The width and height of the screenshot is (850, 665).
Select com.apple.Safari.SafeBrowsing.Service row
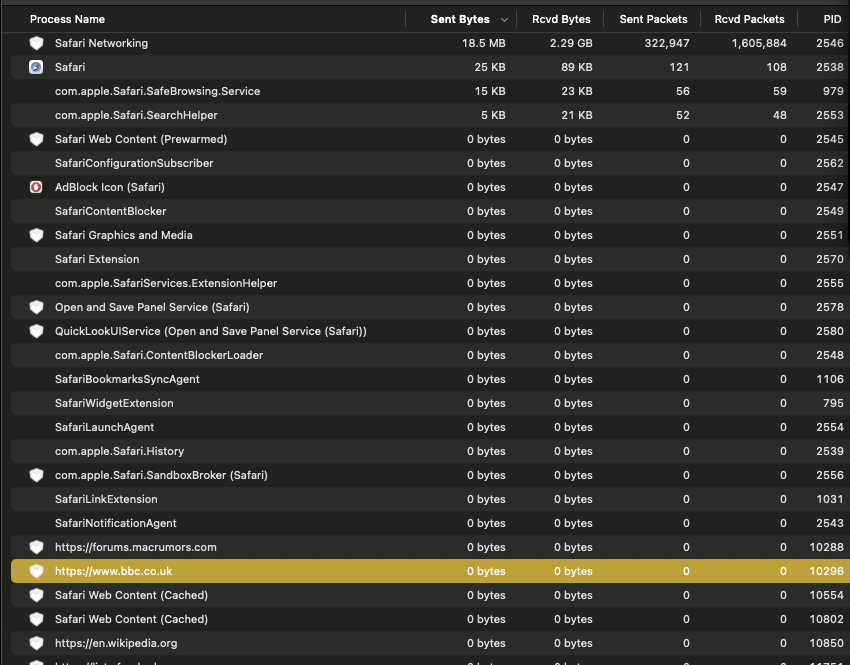pyautogui.click(x=430, y=91)
